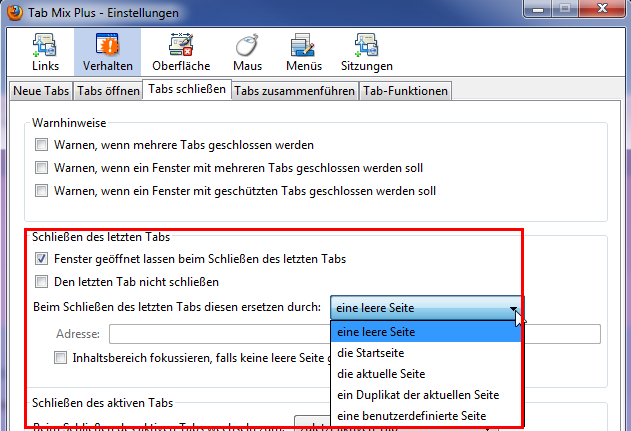Close the Tab Mix Plus settings window
Screen dimensions: 631x431
coord(602,8)
